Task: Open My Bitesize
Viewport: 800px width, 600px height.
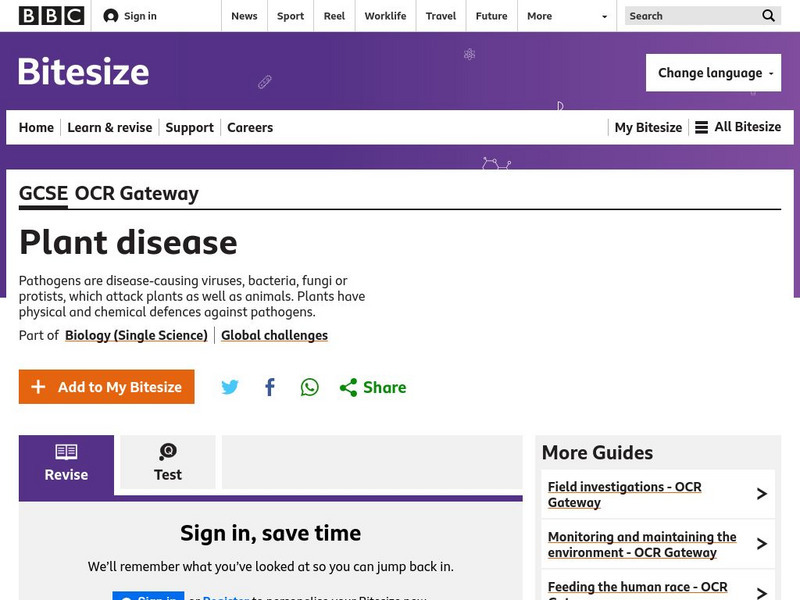Action: click(648, 128)
